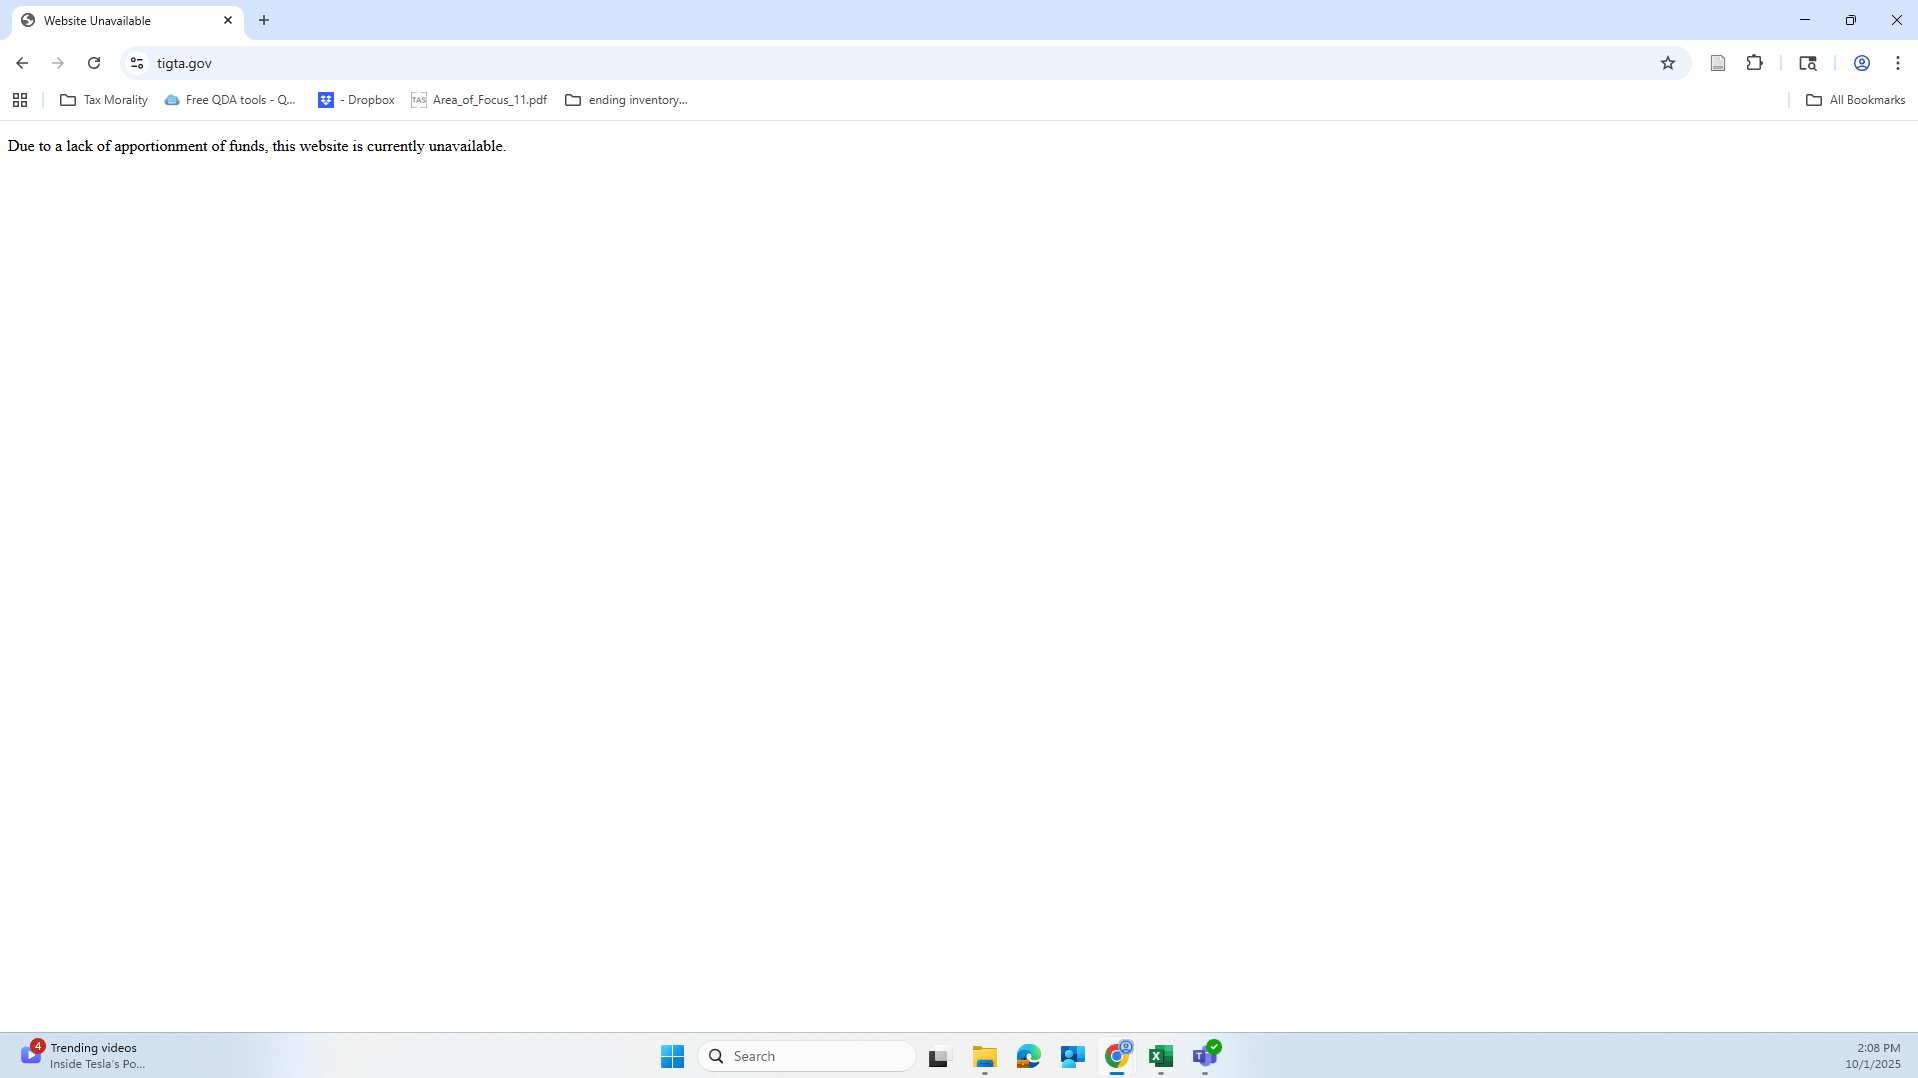
Task: Open the Extensions puzzle icon
Action: [1754, 63]
